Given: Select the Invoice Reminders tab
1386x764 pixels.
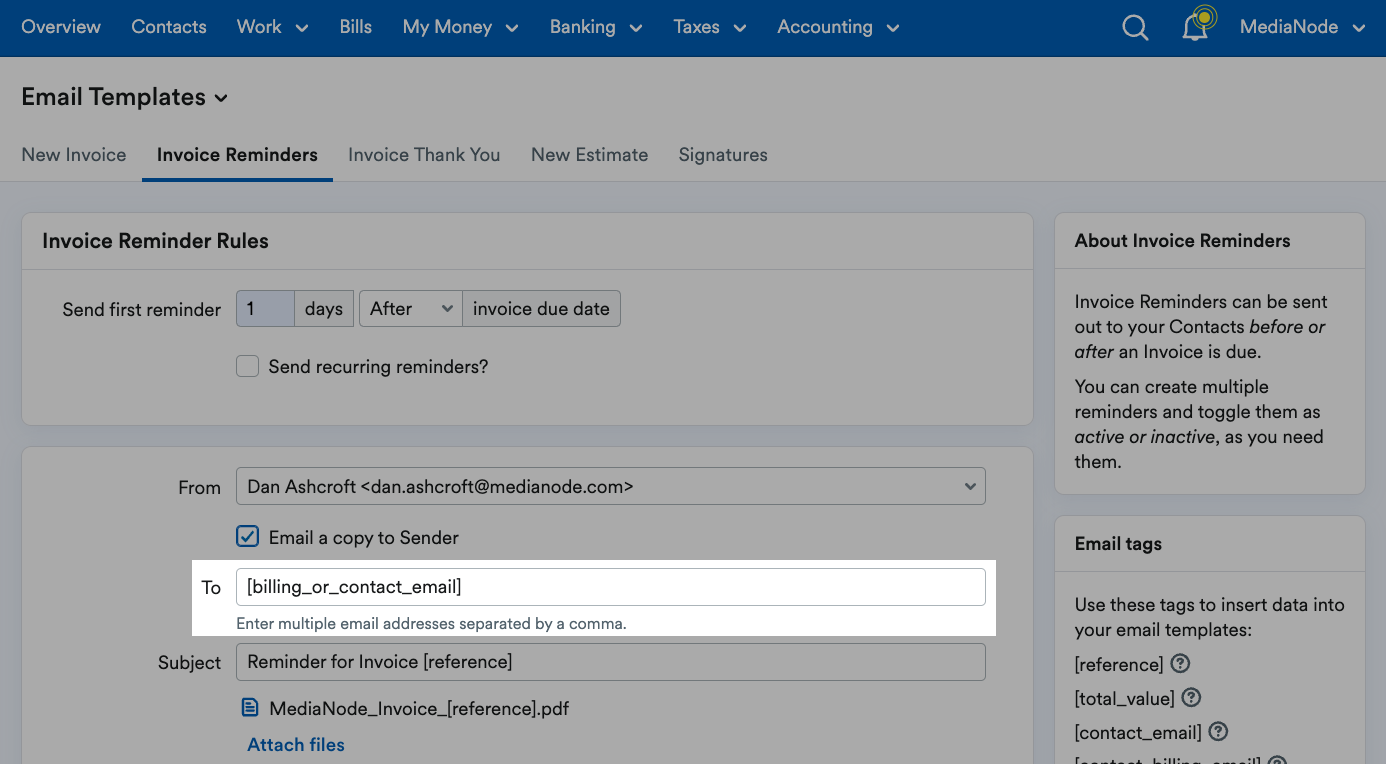Looking at the screenshot, I should pyautogui.click(x=237, y=155).
